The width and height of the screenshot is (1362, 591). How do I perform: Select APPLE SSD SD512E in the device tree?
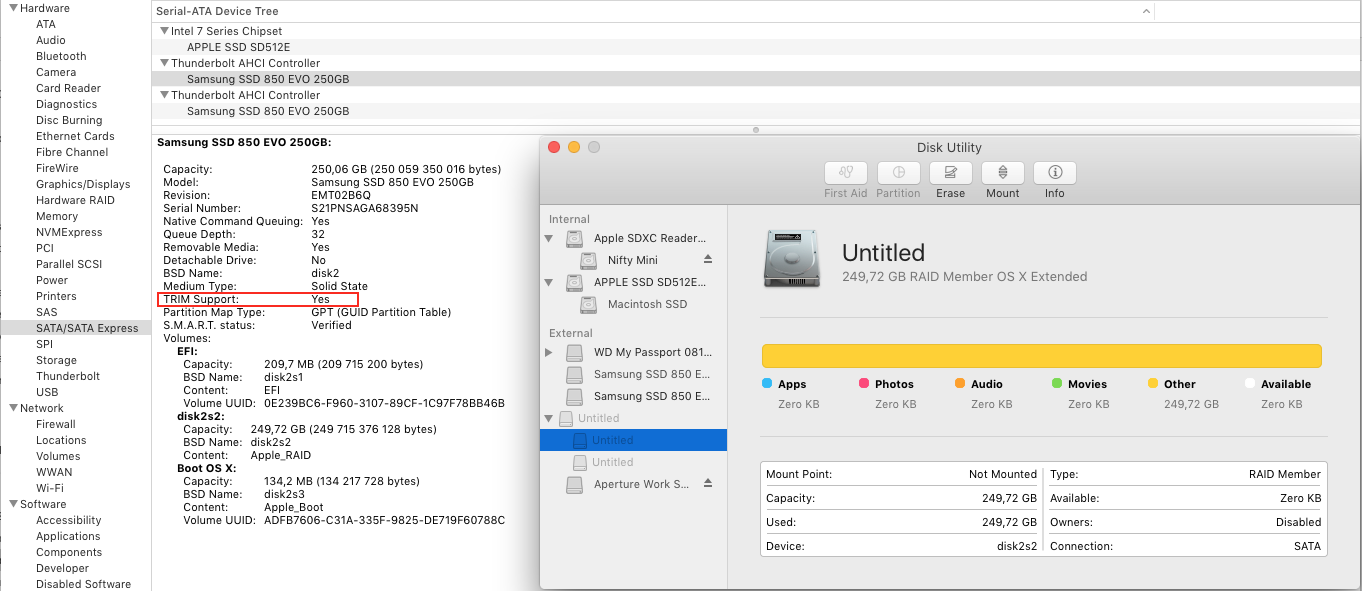pos(238,47)
